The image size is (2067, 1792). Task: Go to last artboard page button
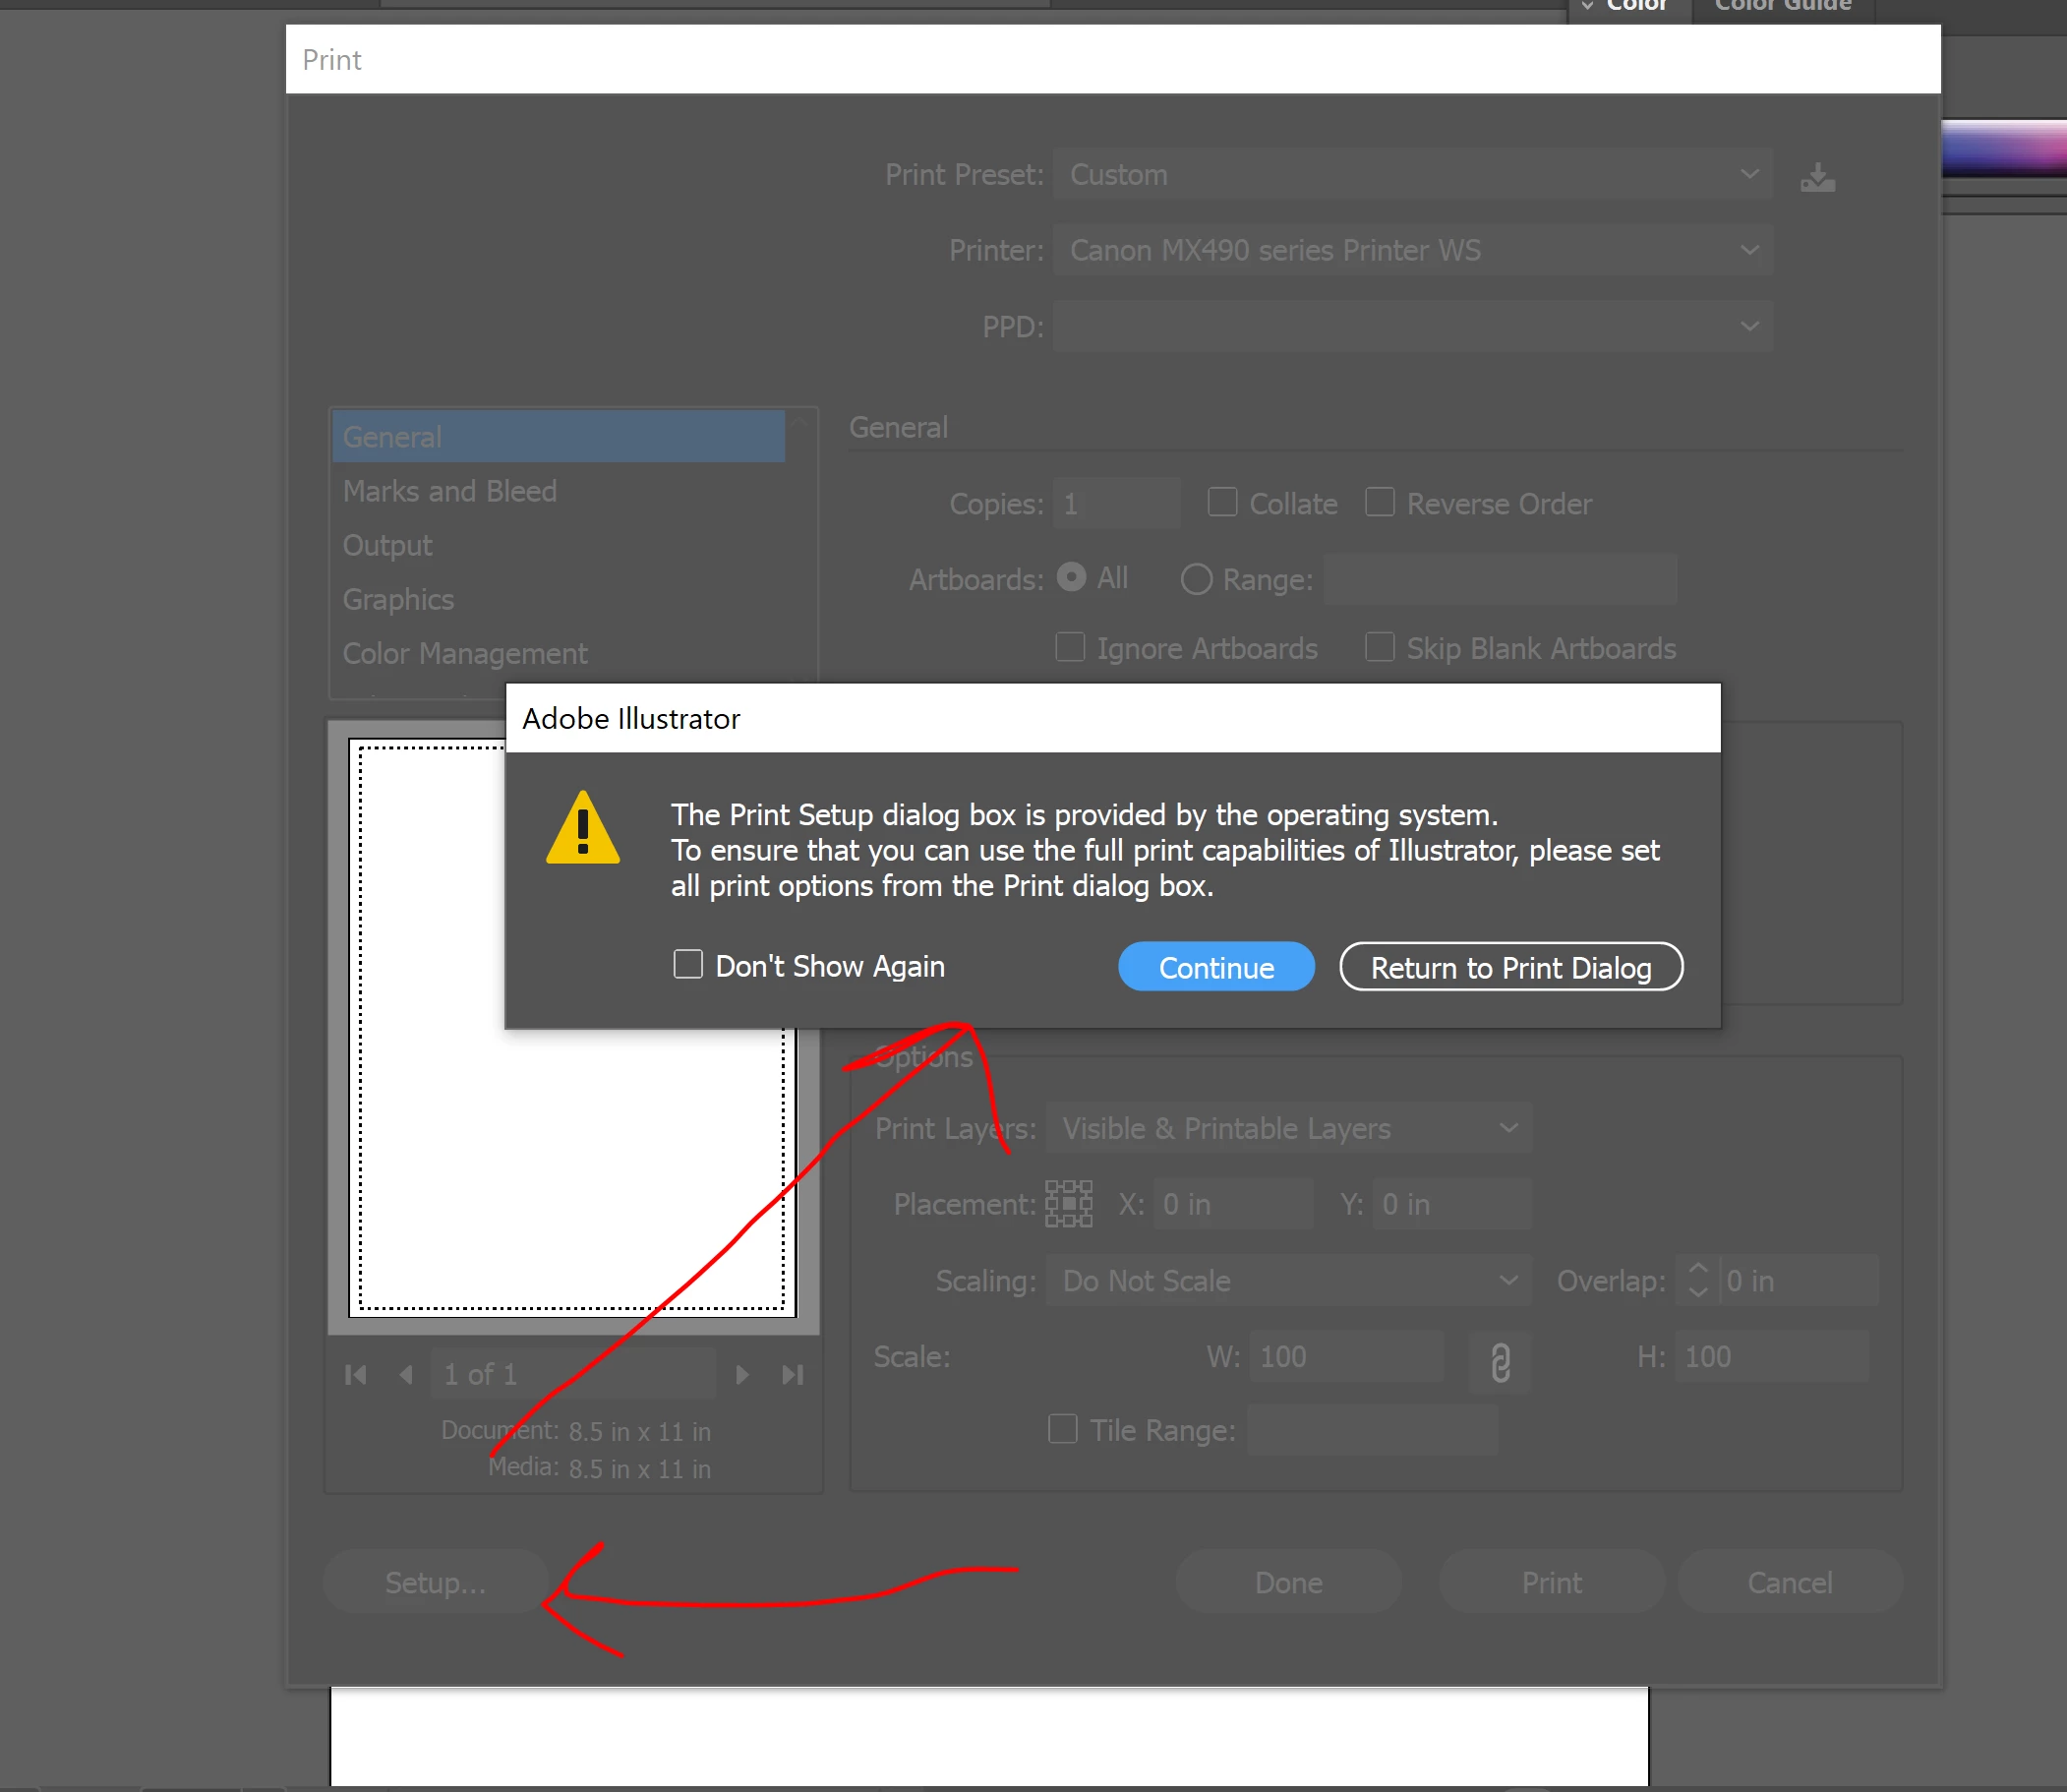point(792,1375)
